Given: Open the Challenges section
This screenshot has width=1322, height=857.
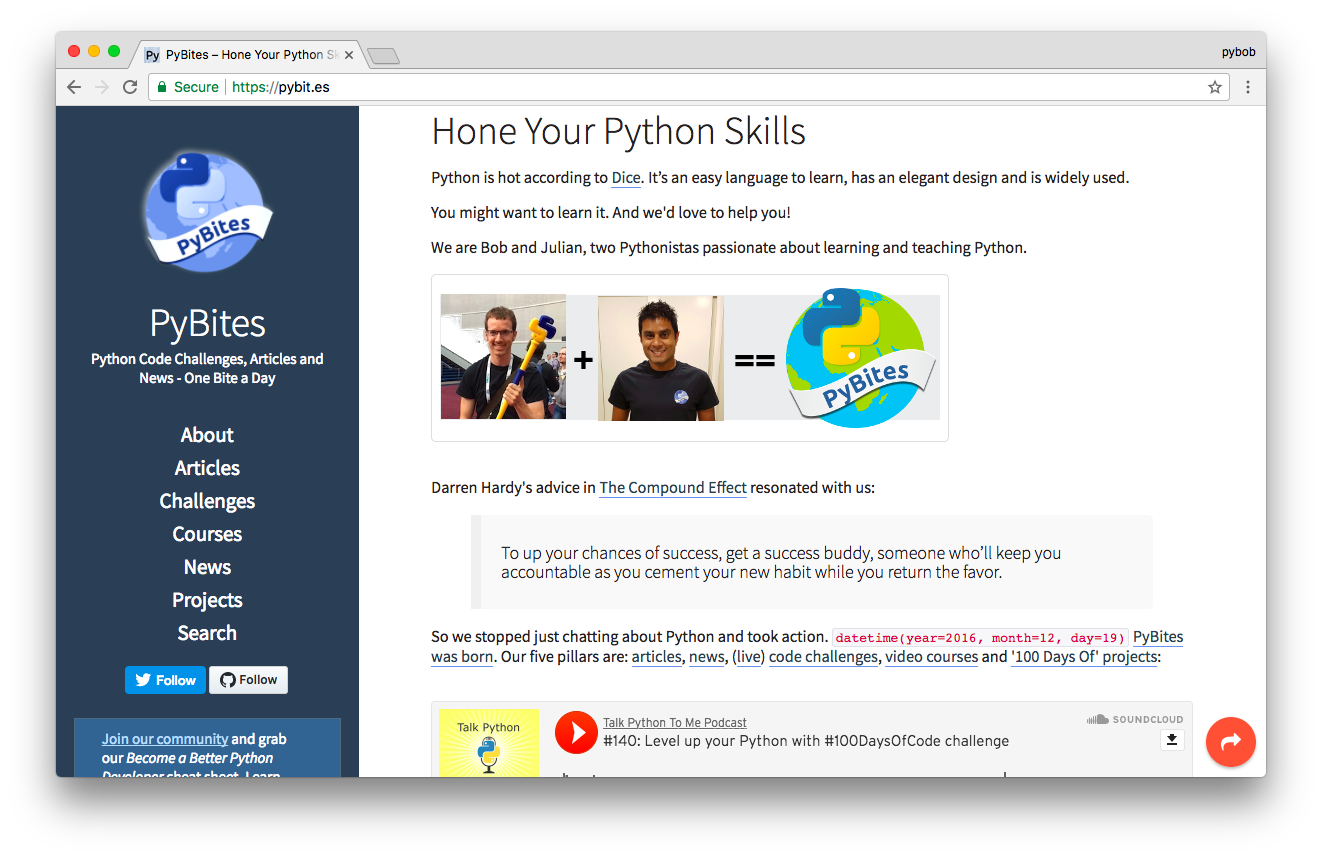Looking at the screenshot, I should click(207, 500).
